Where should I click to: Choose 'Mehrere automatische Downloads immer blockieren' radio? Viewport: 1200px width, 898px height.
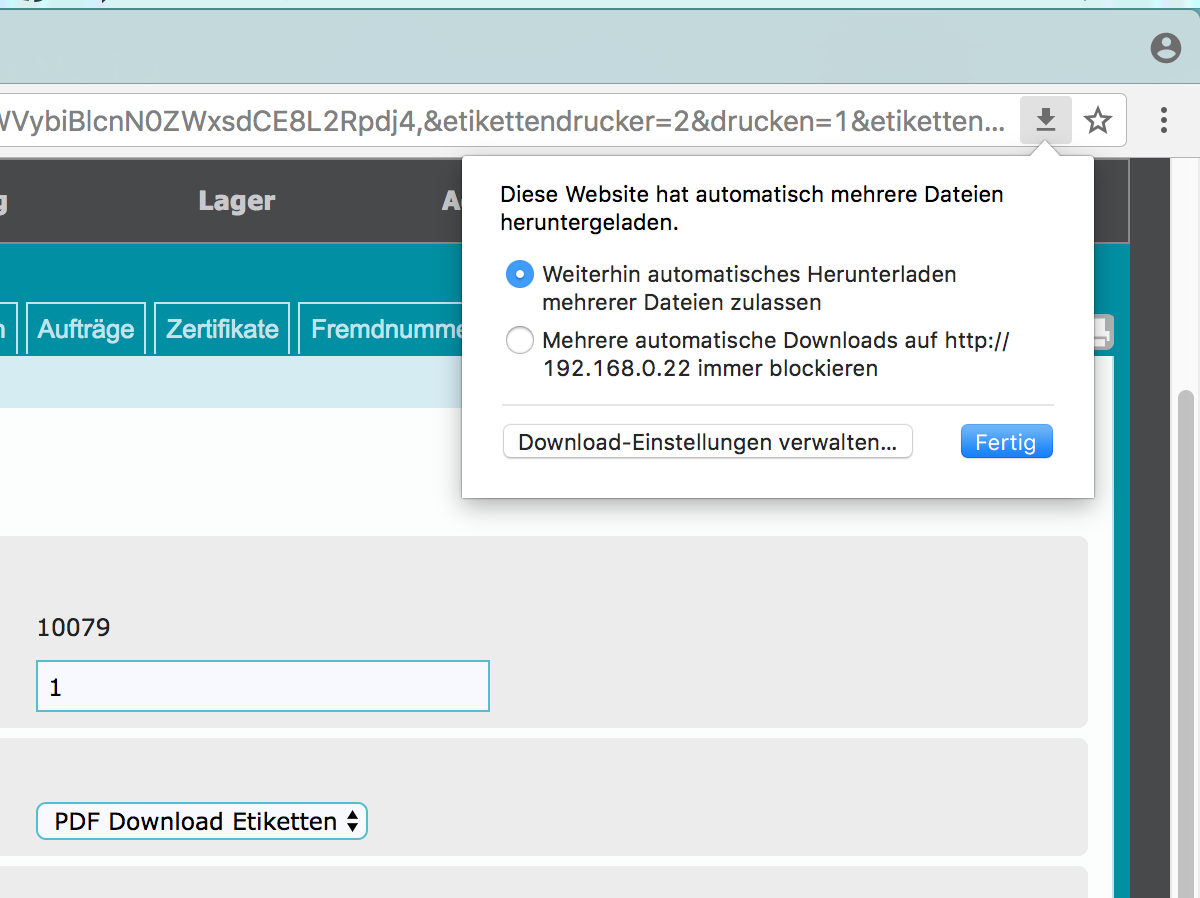[x=520, y=341]
